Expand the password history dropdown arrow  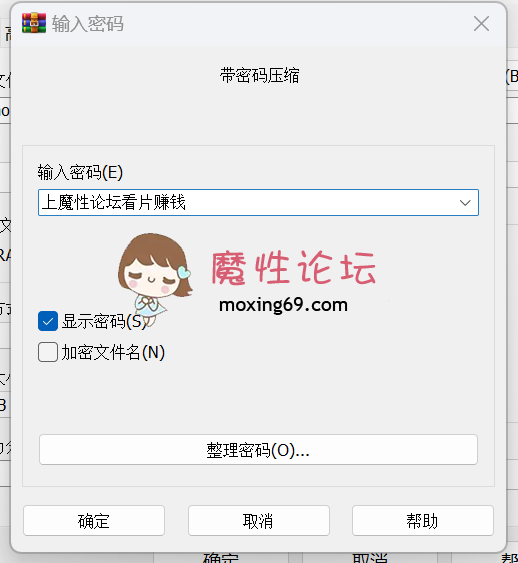click(x=465, y=203)
